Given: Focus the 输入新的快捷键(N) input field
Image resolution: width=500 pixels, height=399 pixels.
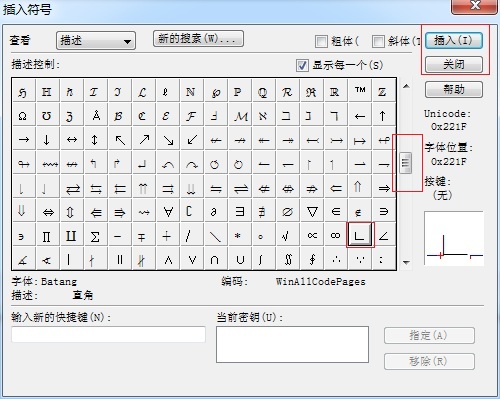Looking at the screenshot, I should pos(108,334).
